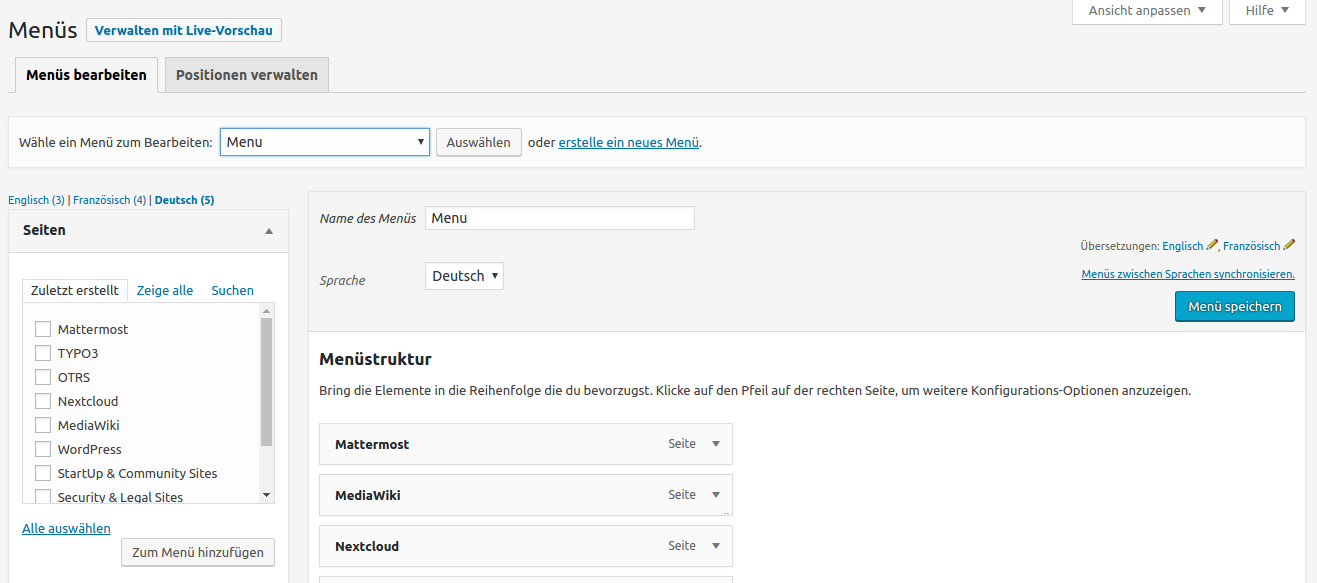Check the OTRS page checkbox
This screenshot has width=1317, height=583.
click(x=43, y=377)
